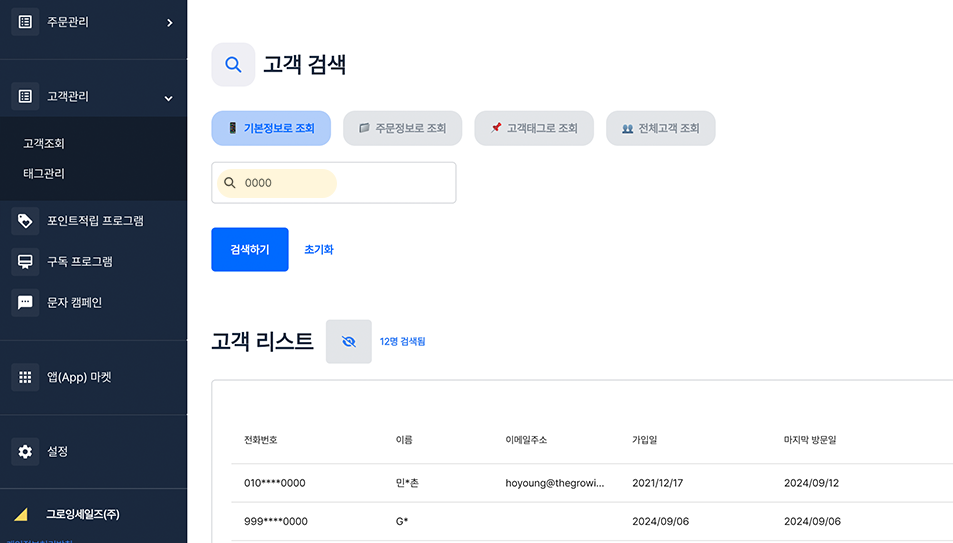The image size is (953, 543).
Task: Open 태그관리 in the sidebar submenu
Action: pyautogui.click(x=44, y=174)
